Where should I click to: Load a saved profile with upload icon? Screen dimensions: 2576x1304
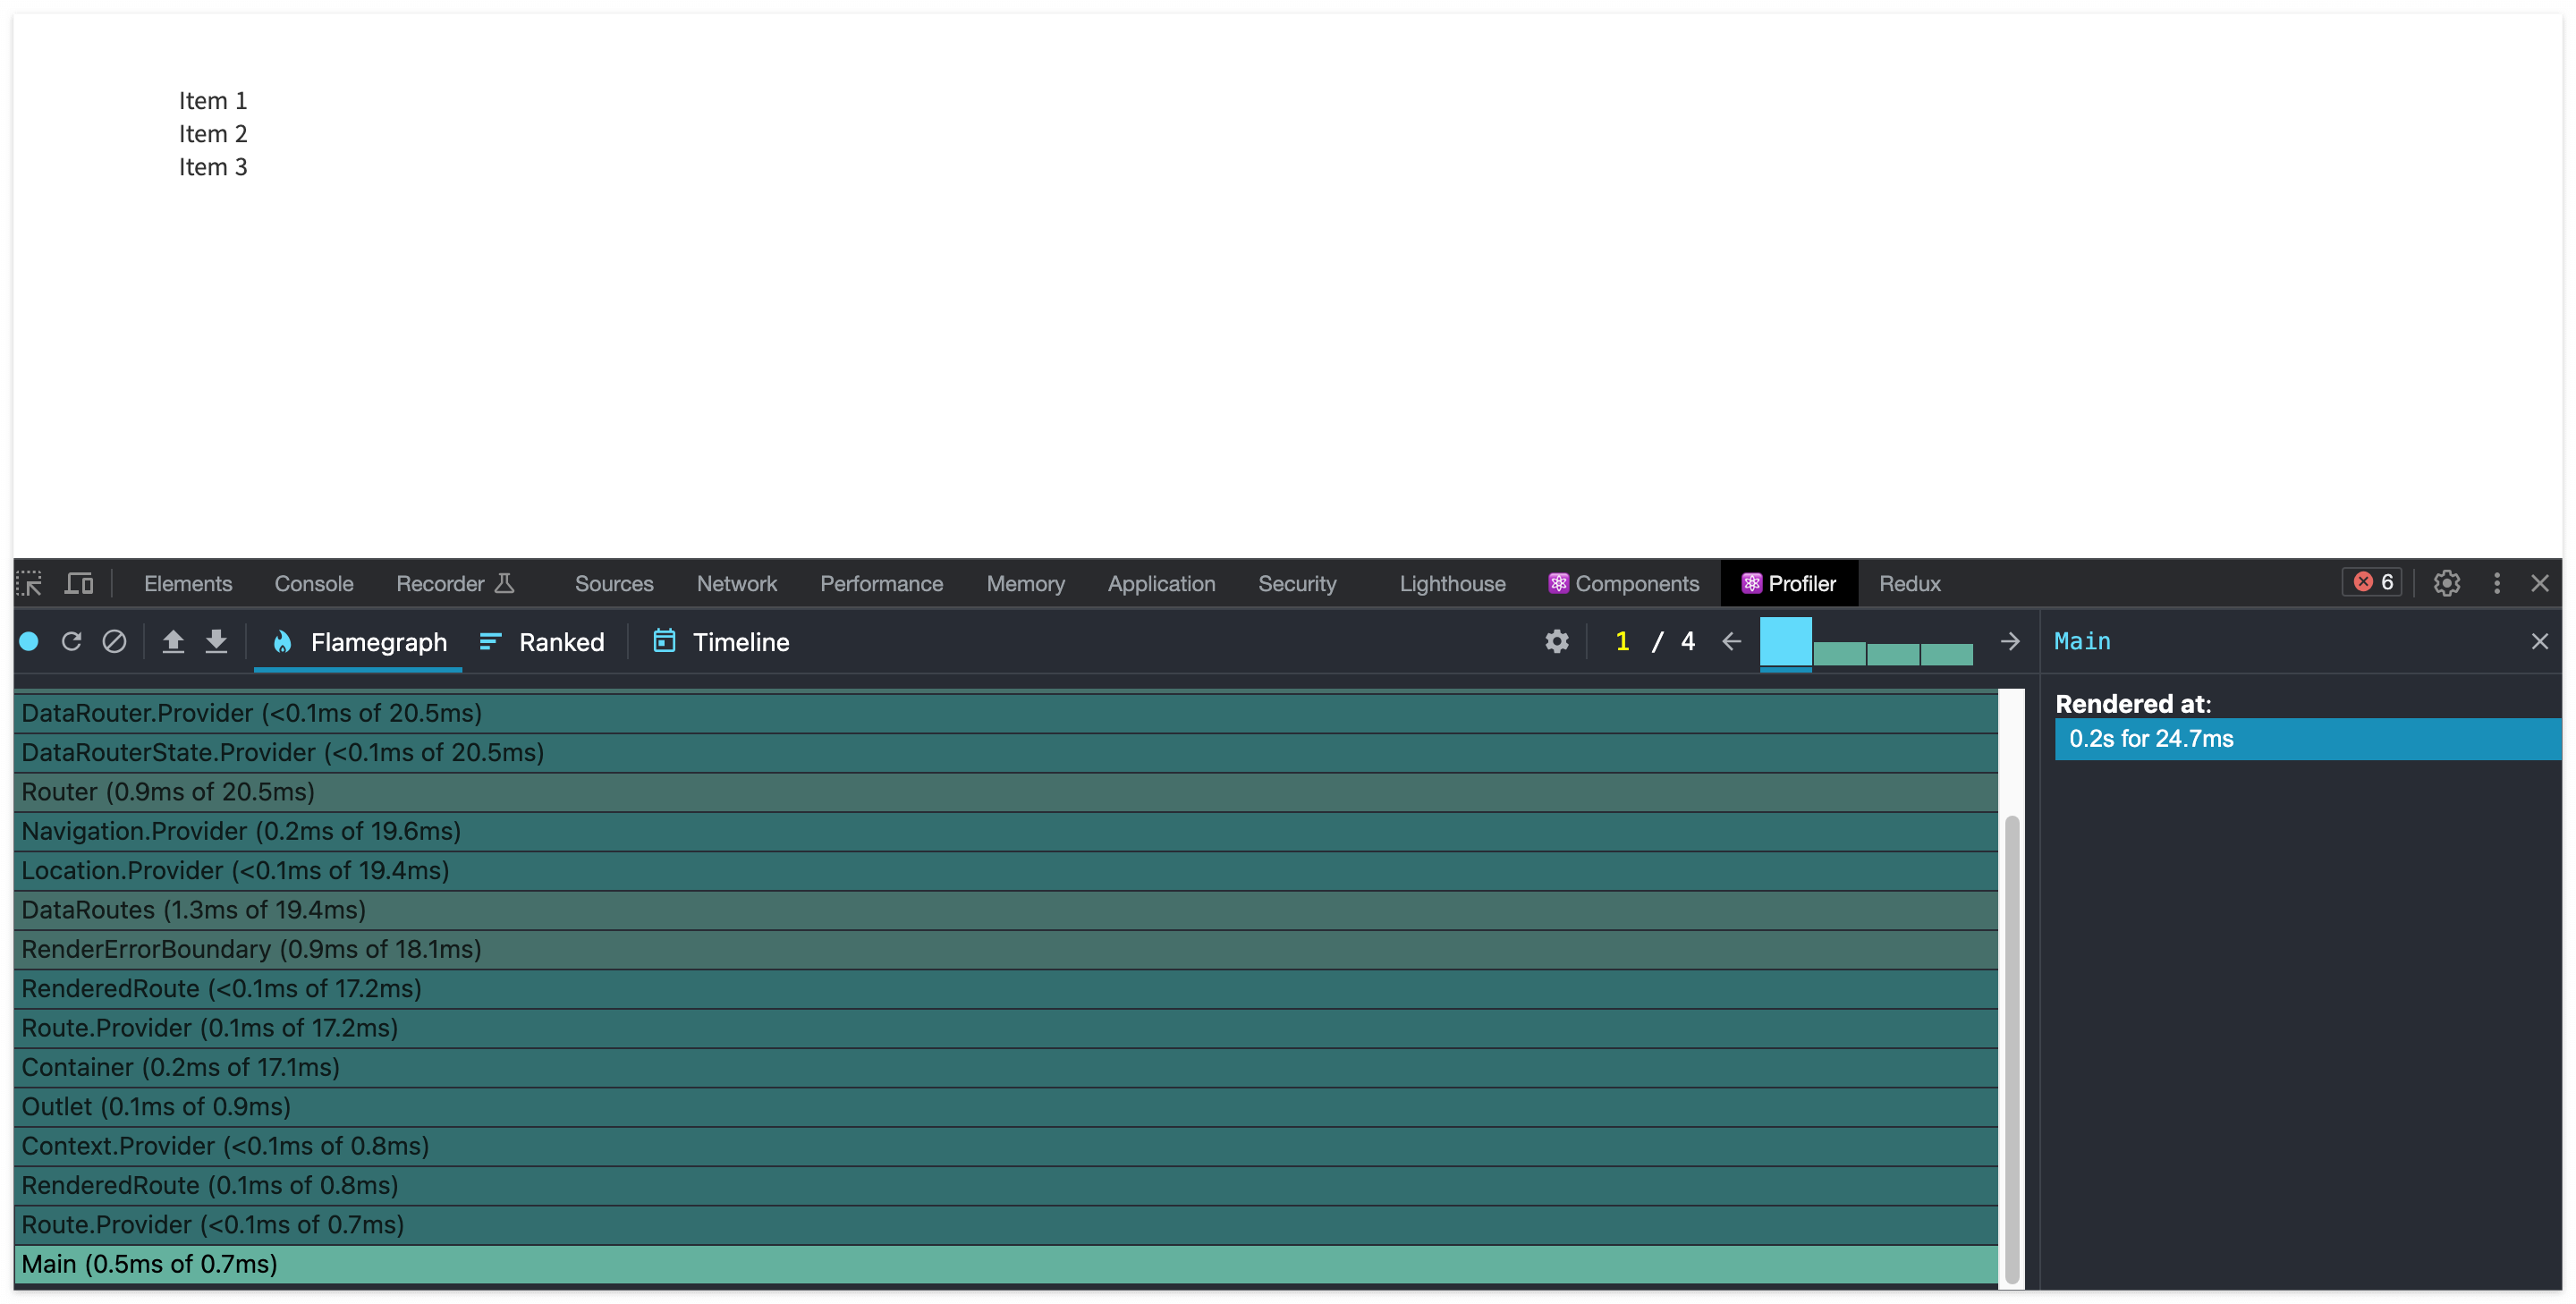pos(173,642)
